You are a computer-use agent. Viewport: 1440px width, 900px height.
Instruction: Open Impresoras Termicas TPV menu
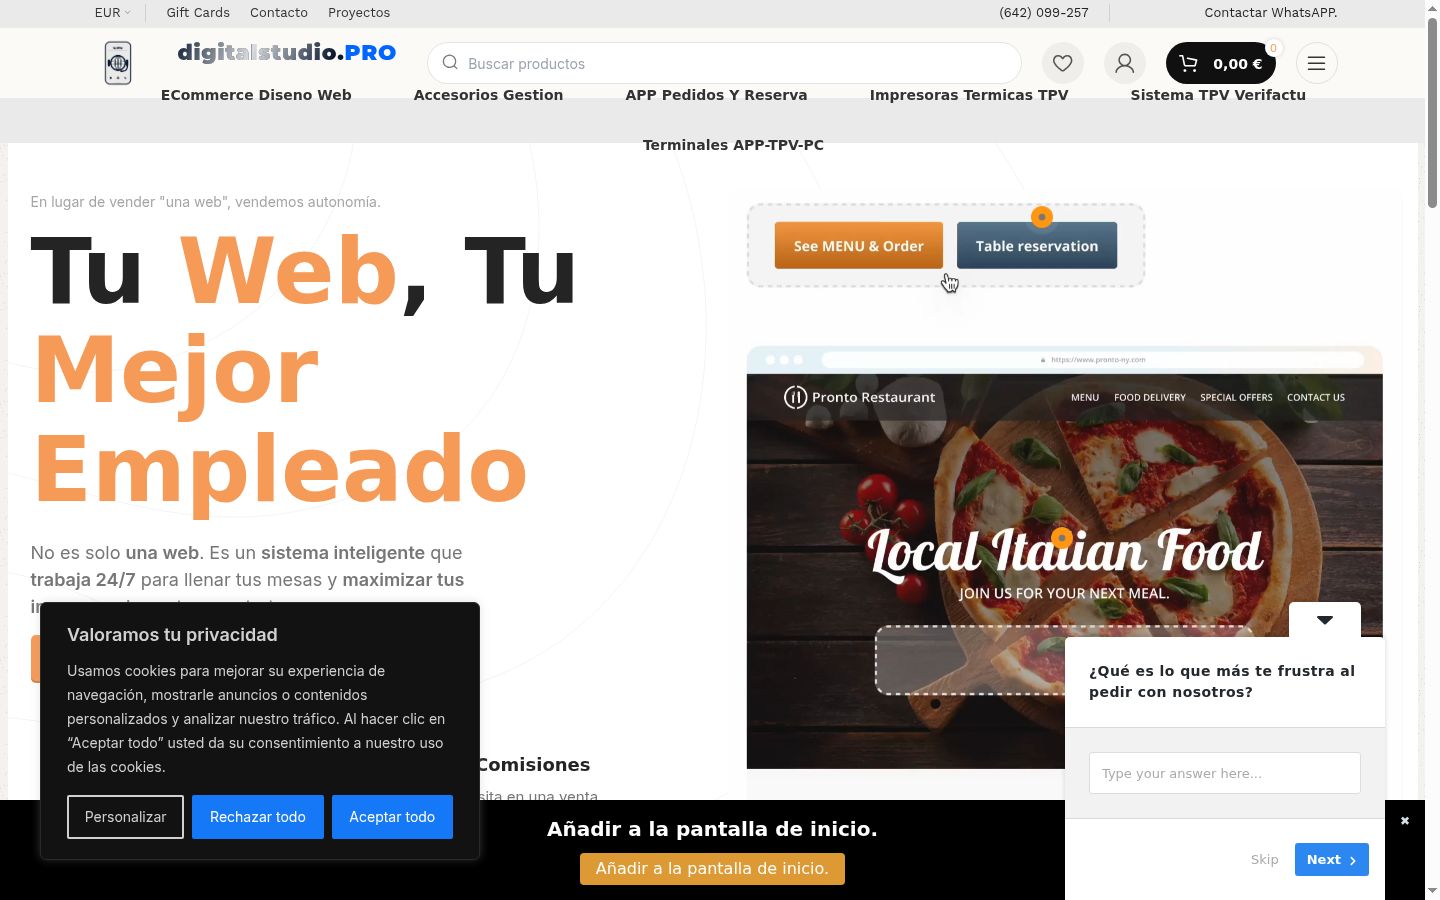969,95
